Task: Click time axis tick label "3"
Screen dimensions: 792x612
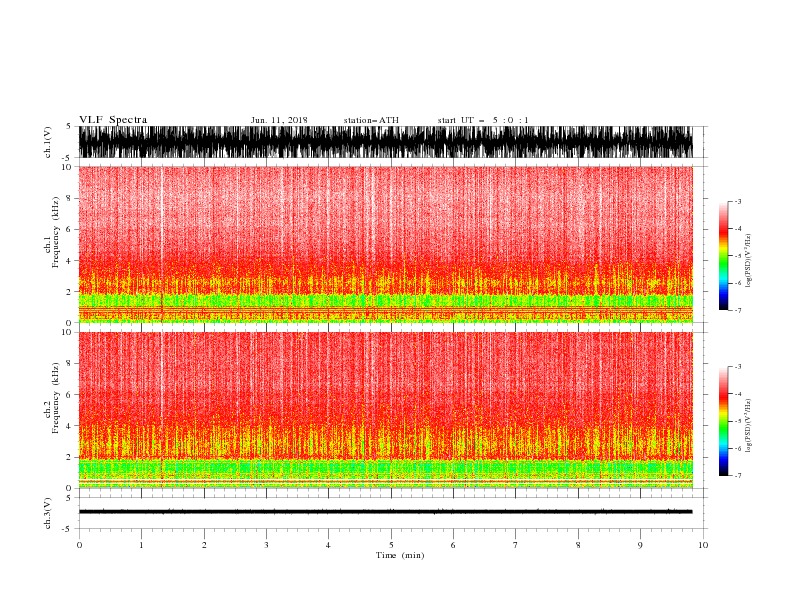Action: pos(266,545)
